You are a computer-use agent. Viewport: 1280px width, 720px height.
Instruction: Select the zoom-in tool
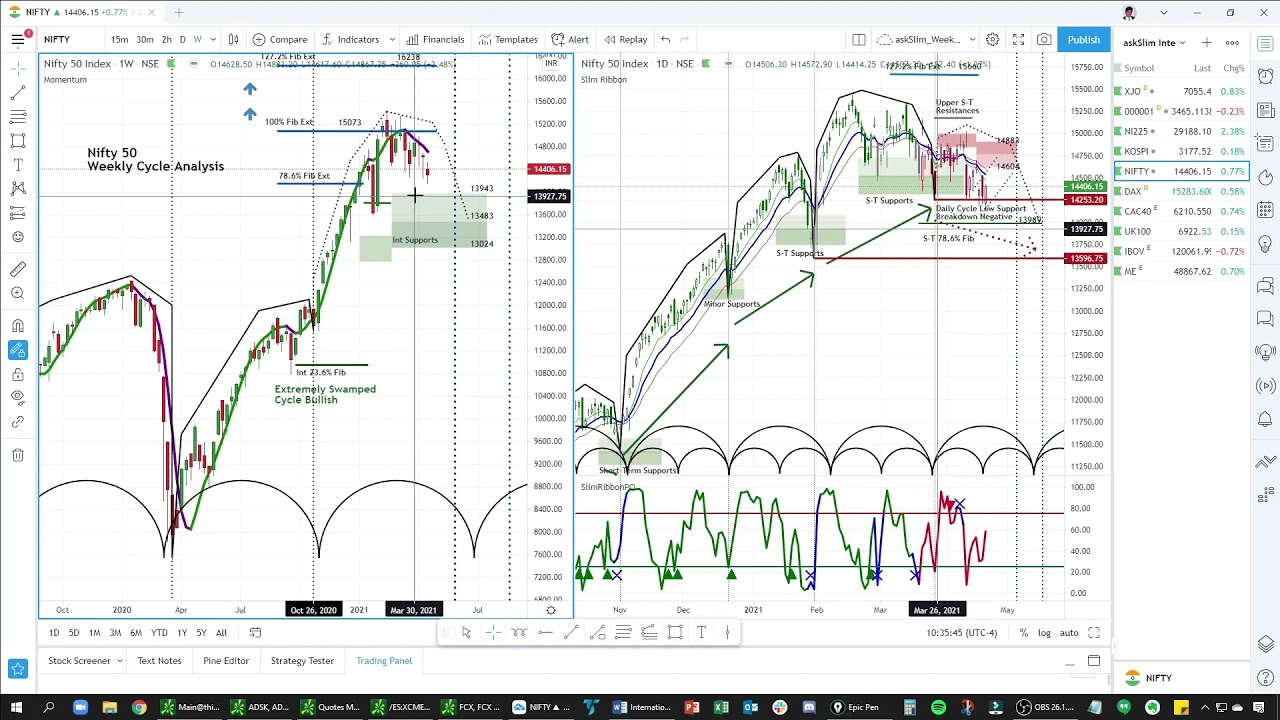[x=18, y=293]
